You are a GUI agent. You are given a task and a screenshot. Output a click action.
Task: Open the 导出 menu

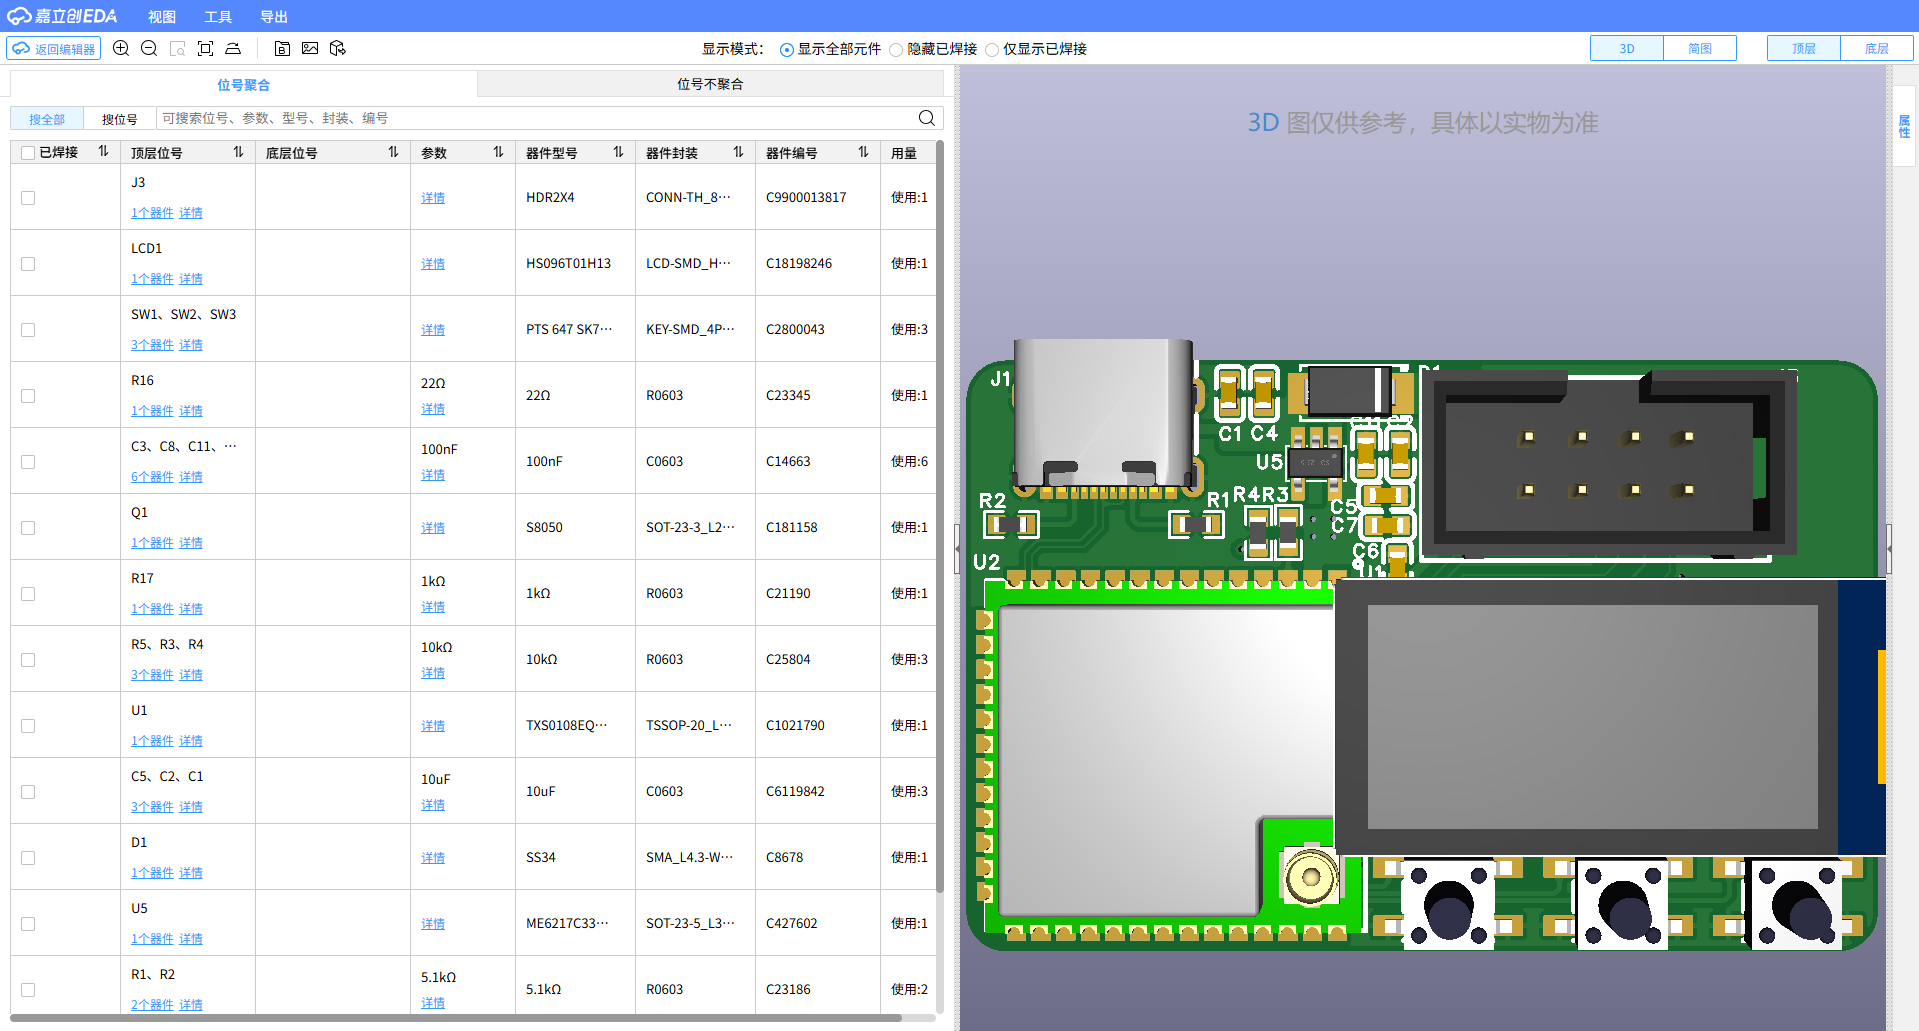pyautogui.click(x=274, y=17)
